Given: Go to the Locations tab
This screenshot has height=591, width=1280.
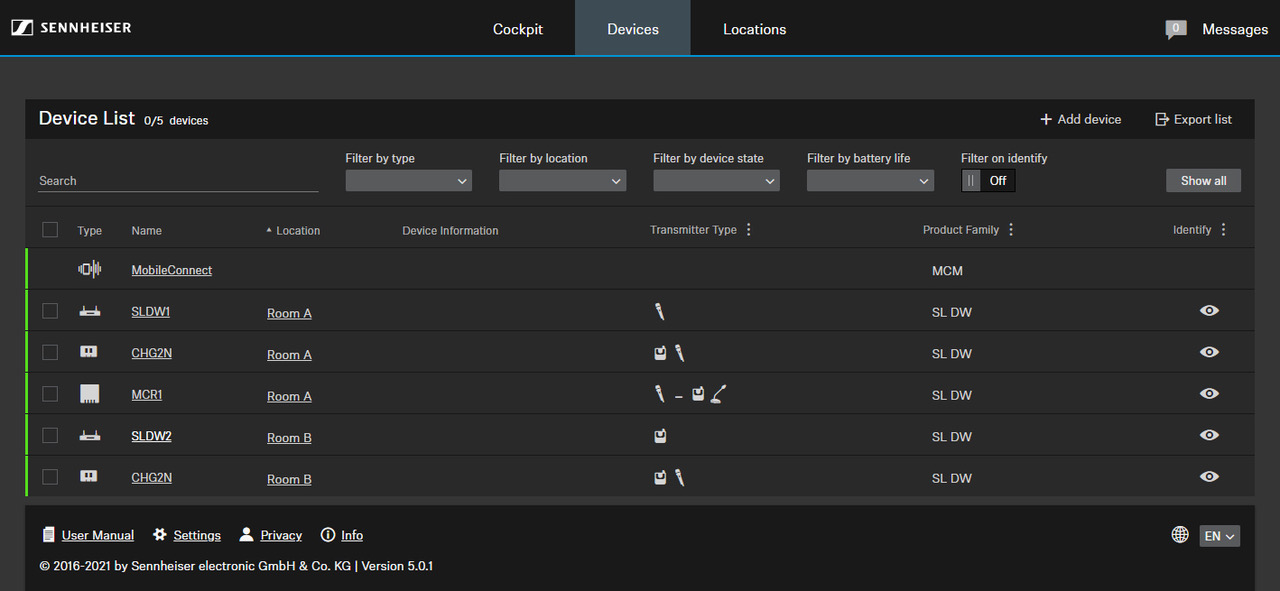Looking at the screenshot, I should 754,29.
